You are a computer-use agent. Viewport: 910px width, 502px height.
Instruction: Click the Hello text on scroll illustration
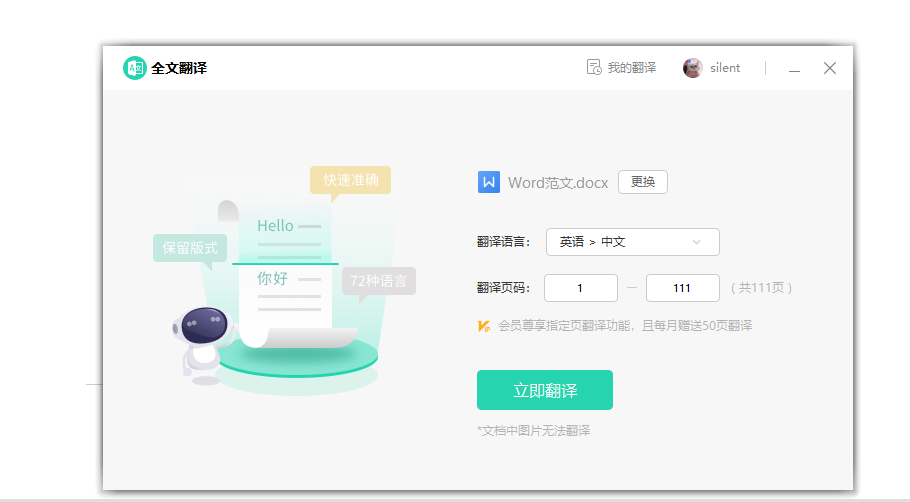[x=275, y=226]
